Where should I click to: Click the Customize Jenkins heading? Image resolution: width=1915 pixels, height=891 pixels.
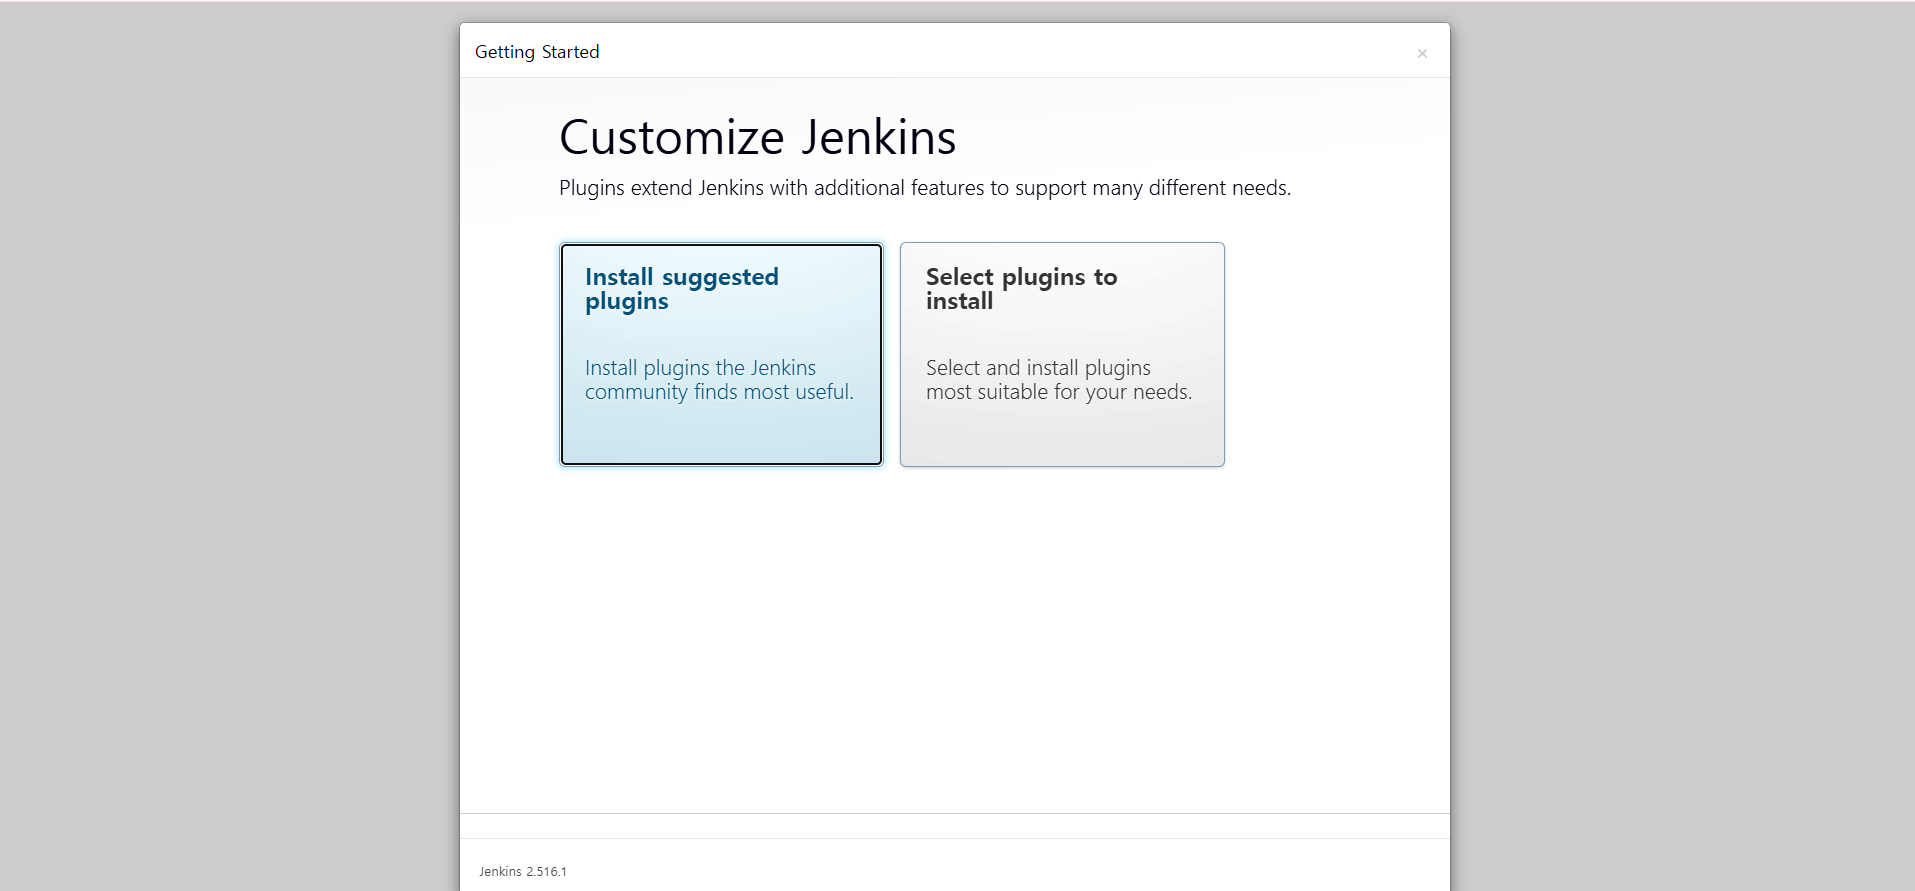click(757, 137)
